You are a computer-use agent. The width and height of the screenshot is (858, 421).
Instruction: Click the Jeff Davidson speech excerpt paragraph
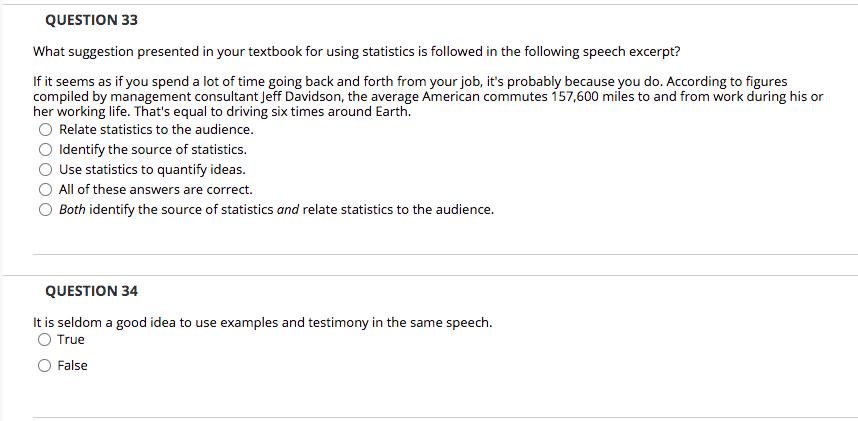click(428, 95)
